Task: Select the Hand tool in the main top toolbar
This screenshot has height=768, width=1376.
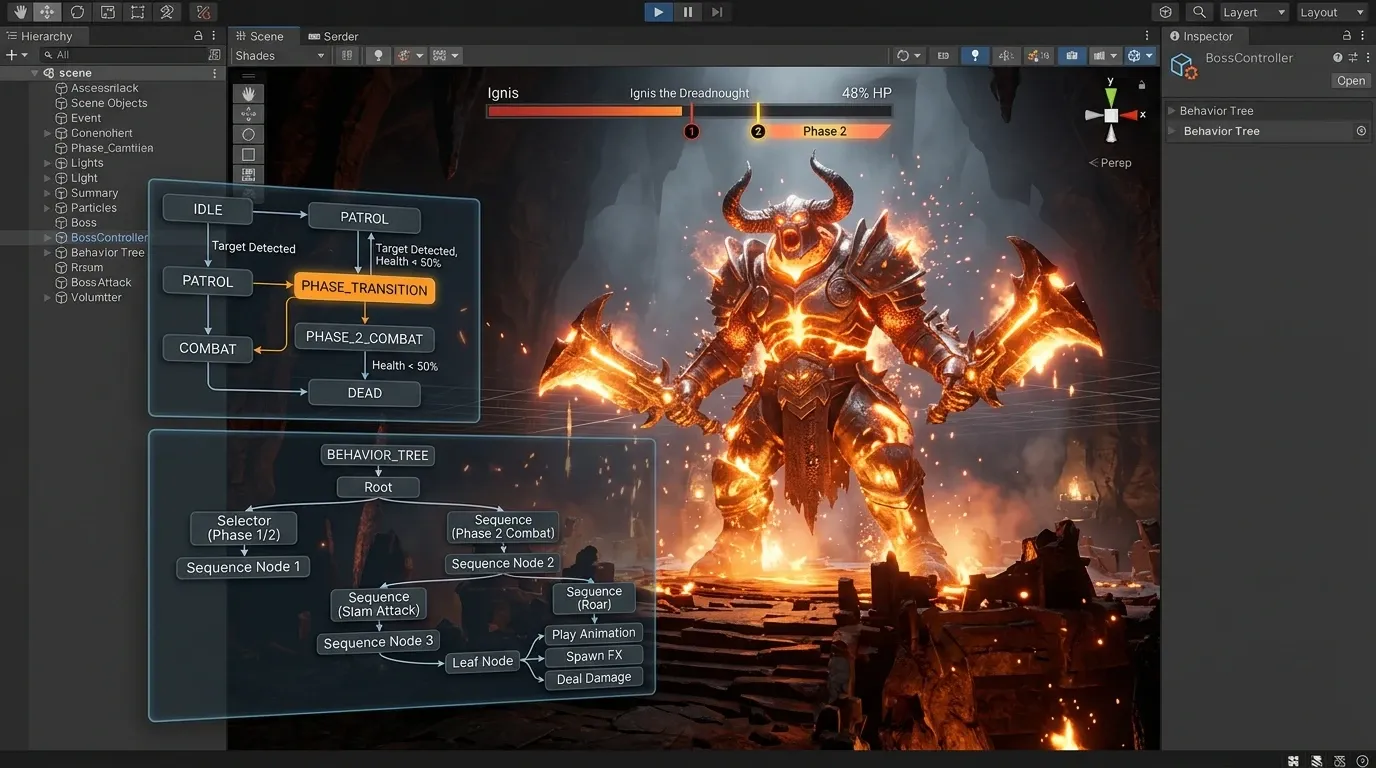Action: [x=19, y=12]
